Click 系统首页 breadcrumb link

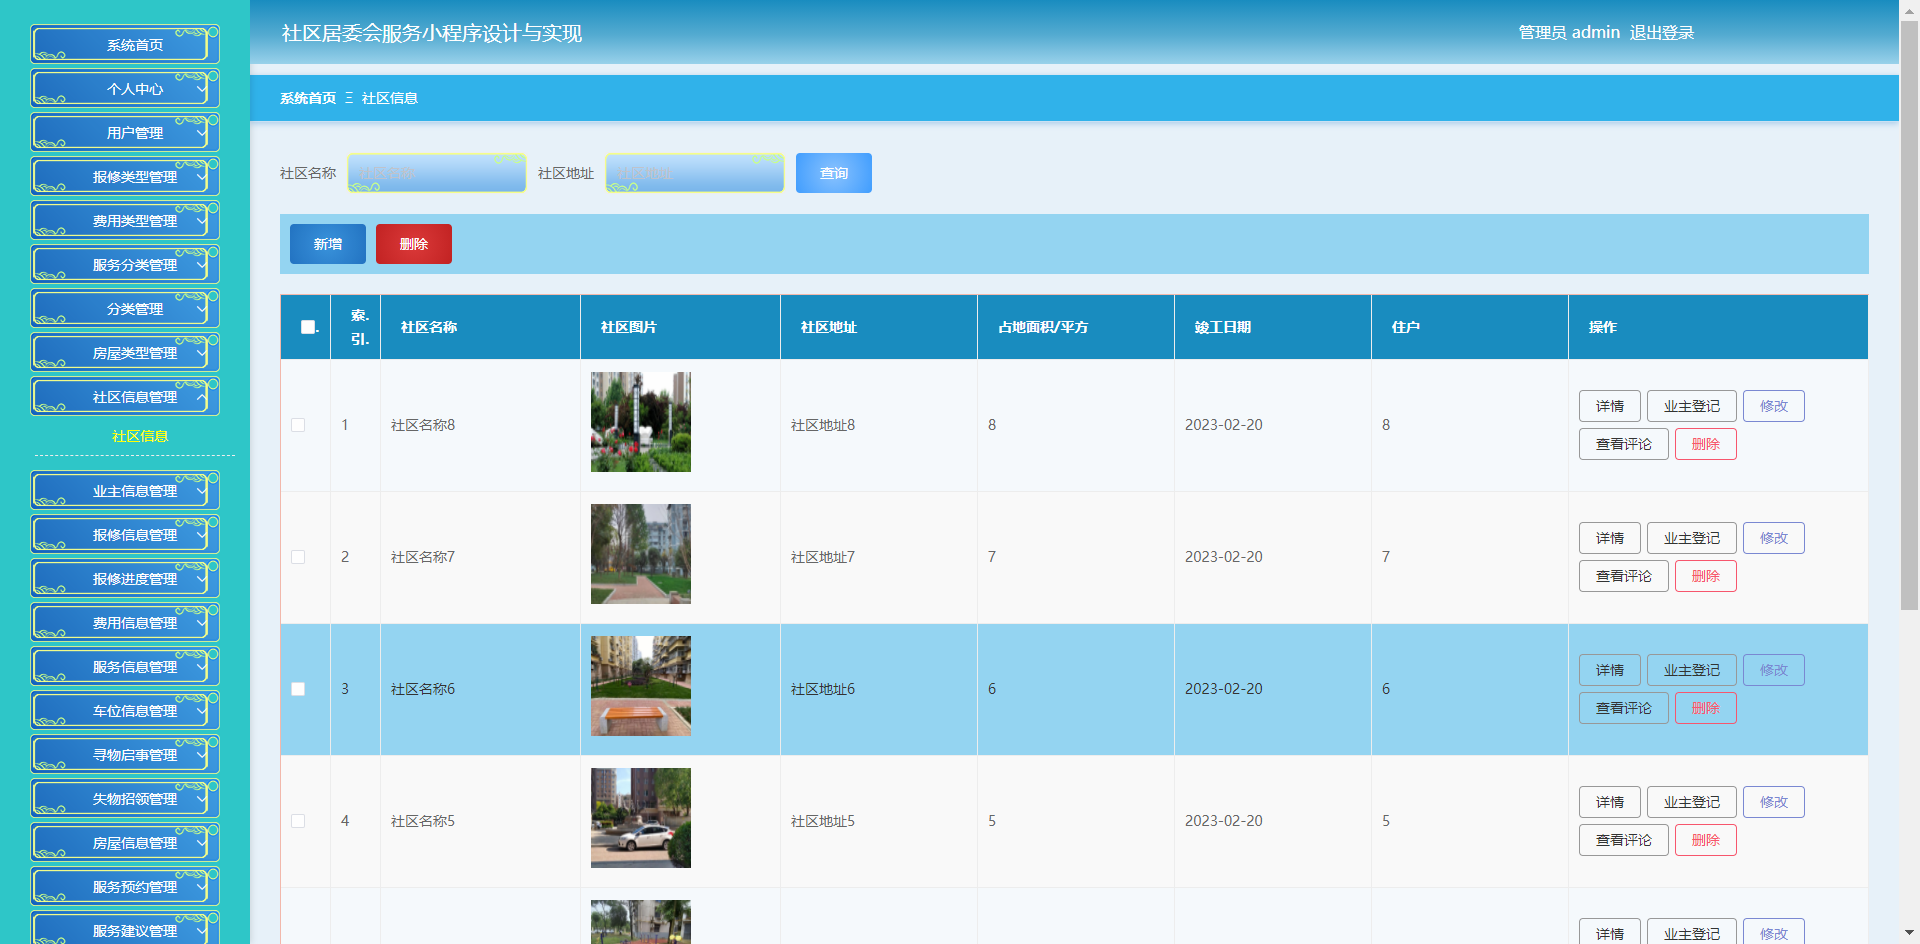(x=308, y=98)
